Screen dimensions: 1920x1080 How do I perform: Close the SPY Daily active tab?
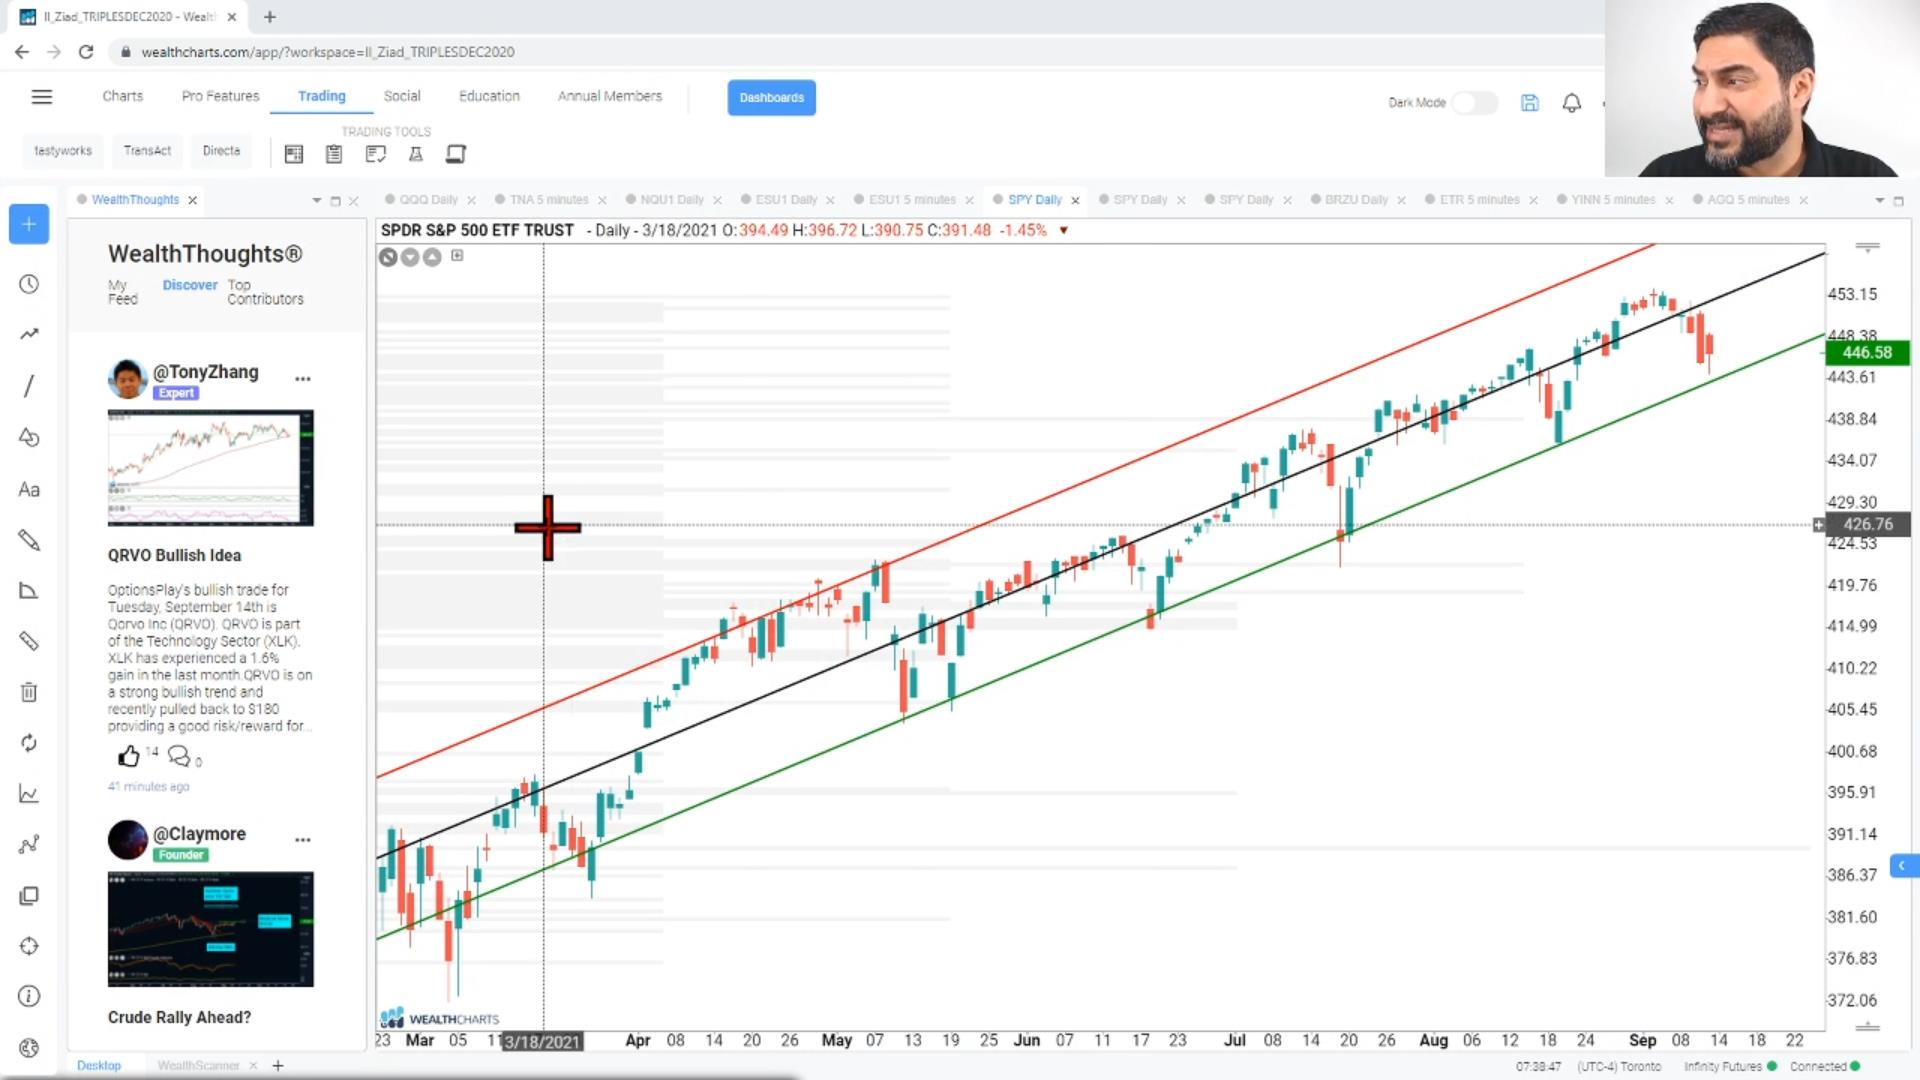click(x=1076, y=201)
